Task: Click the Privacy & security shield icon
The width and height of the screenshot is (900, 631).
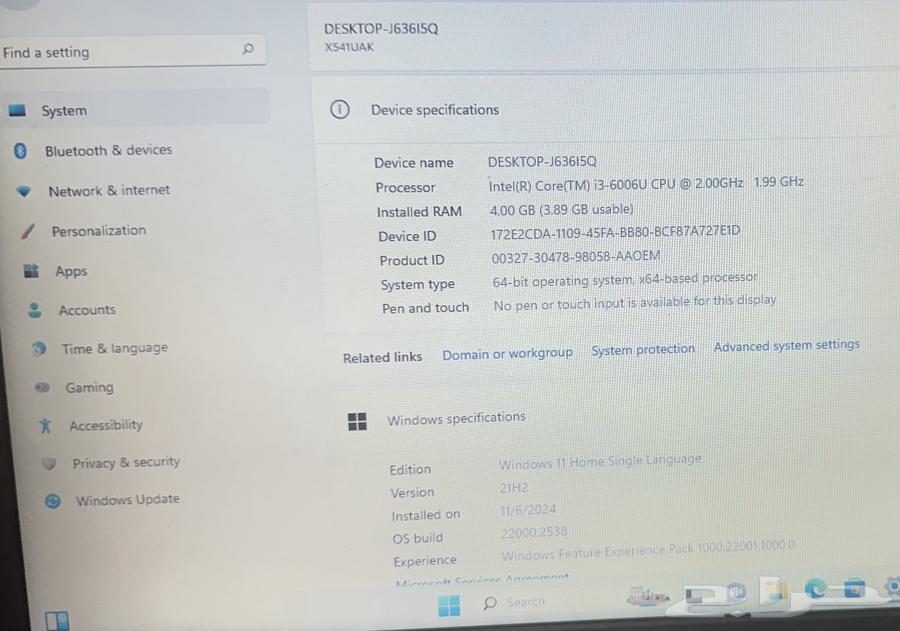Action: pos(49,463)
